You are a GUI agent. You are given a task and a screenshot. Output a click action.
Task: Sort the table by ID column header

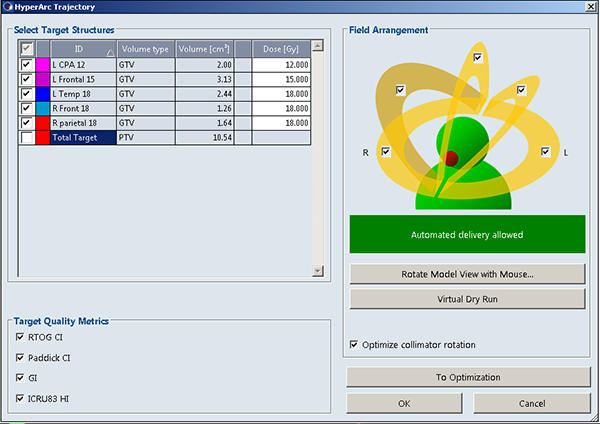click(x=80, y=48)
